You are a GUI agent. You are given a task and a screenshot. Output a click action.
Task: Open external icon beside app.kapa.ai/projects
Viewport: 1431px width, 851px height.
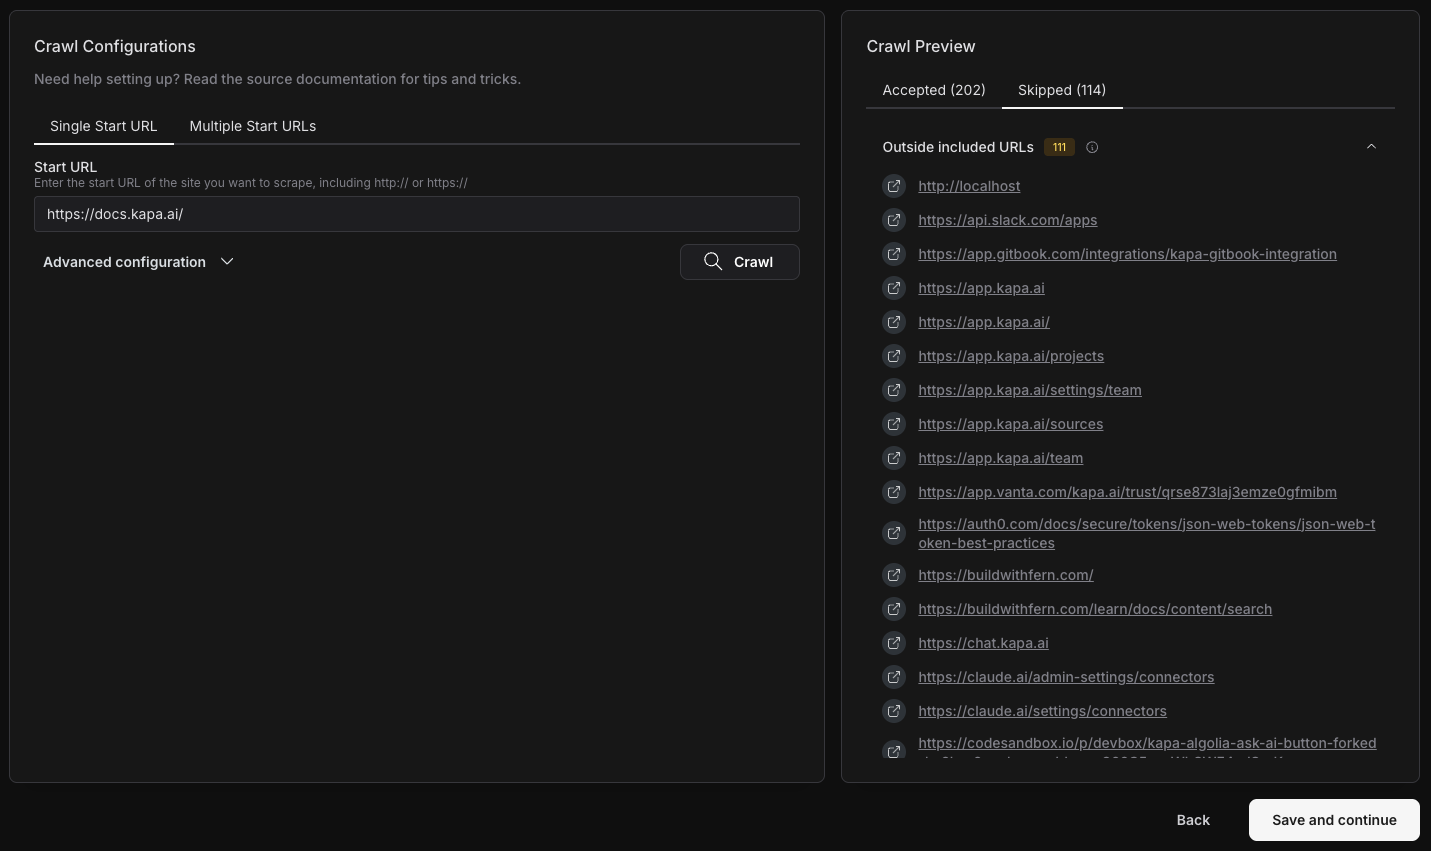(894, 356)
